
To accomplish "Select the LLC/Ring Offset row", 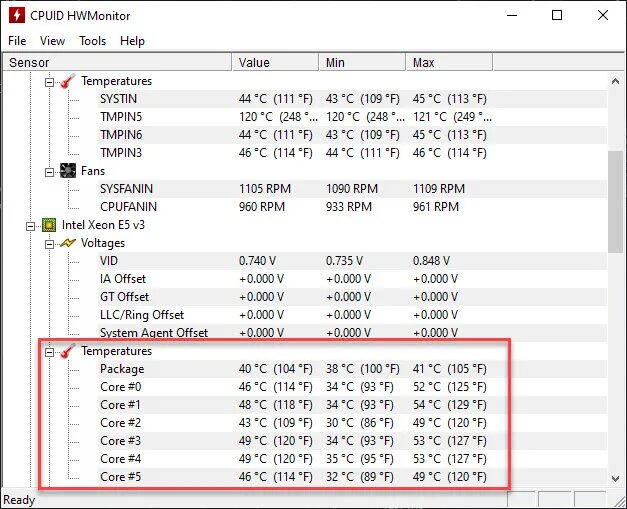I will tap(352, 315).
